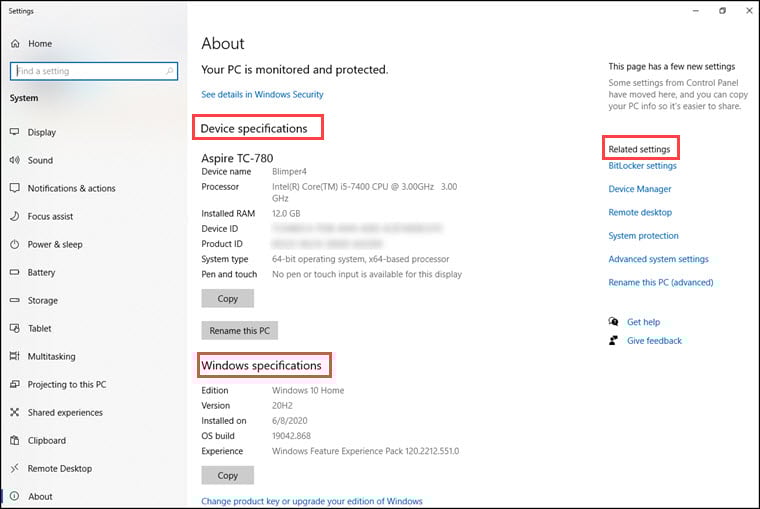The width and height of the screenshot is (760, 509).
Task: Open the Display settings page
Action: tap(42, 132)
